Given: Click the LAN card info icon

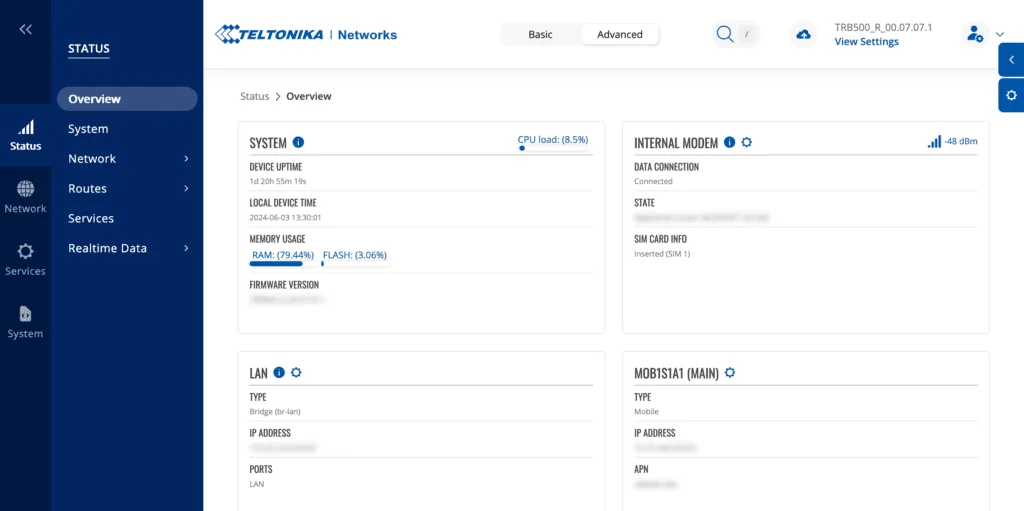Looking at the screenshot, I should (x=279, y=372).
